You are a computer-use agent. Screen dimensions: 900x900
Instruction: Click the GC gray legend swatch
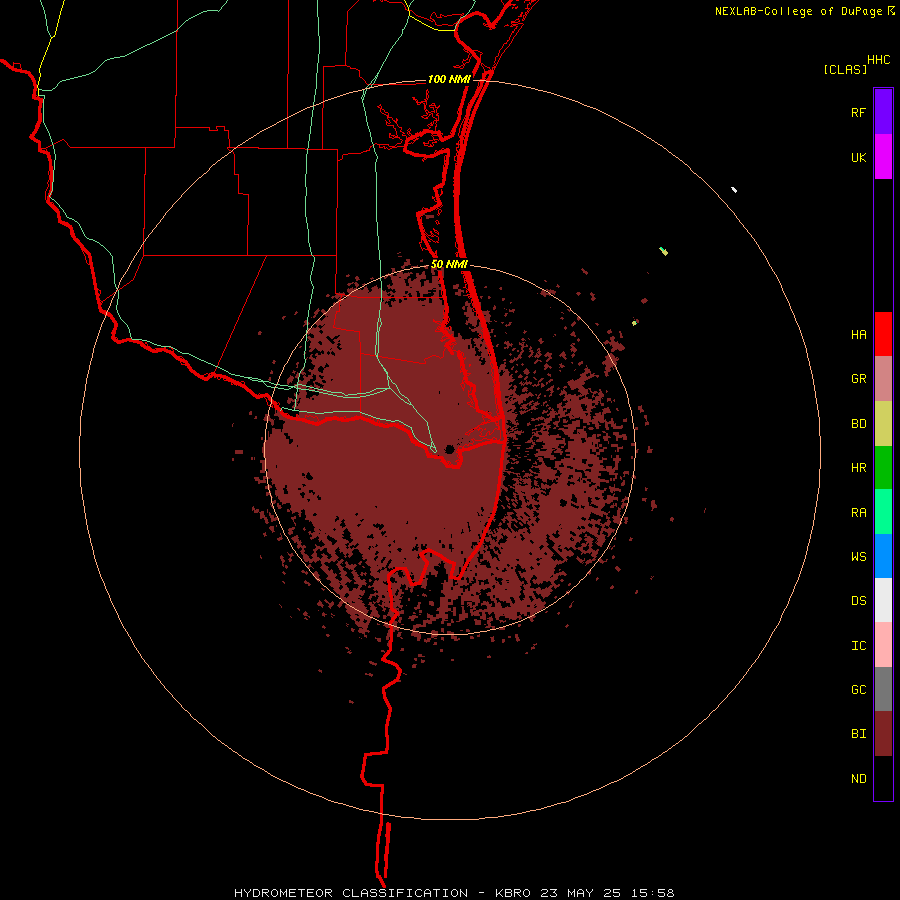point(883,689)
